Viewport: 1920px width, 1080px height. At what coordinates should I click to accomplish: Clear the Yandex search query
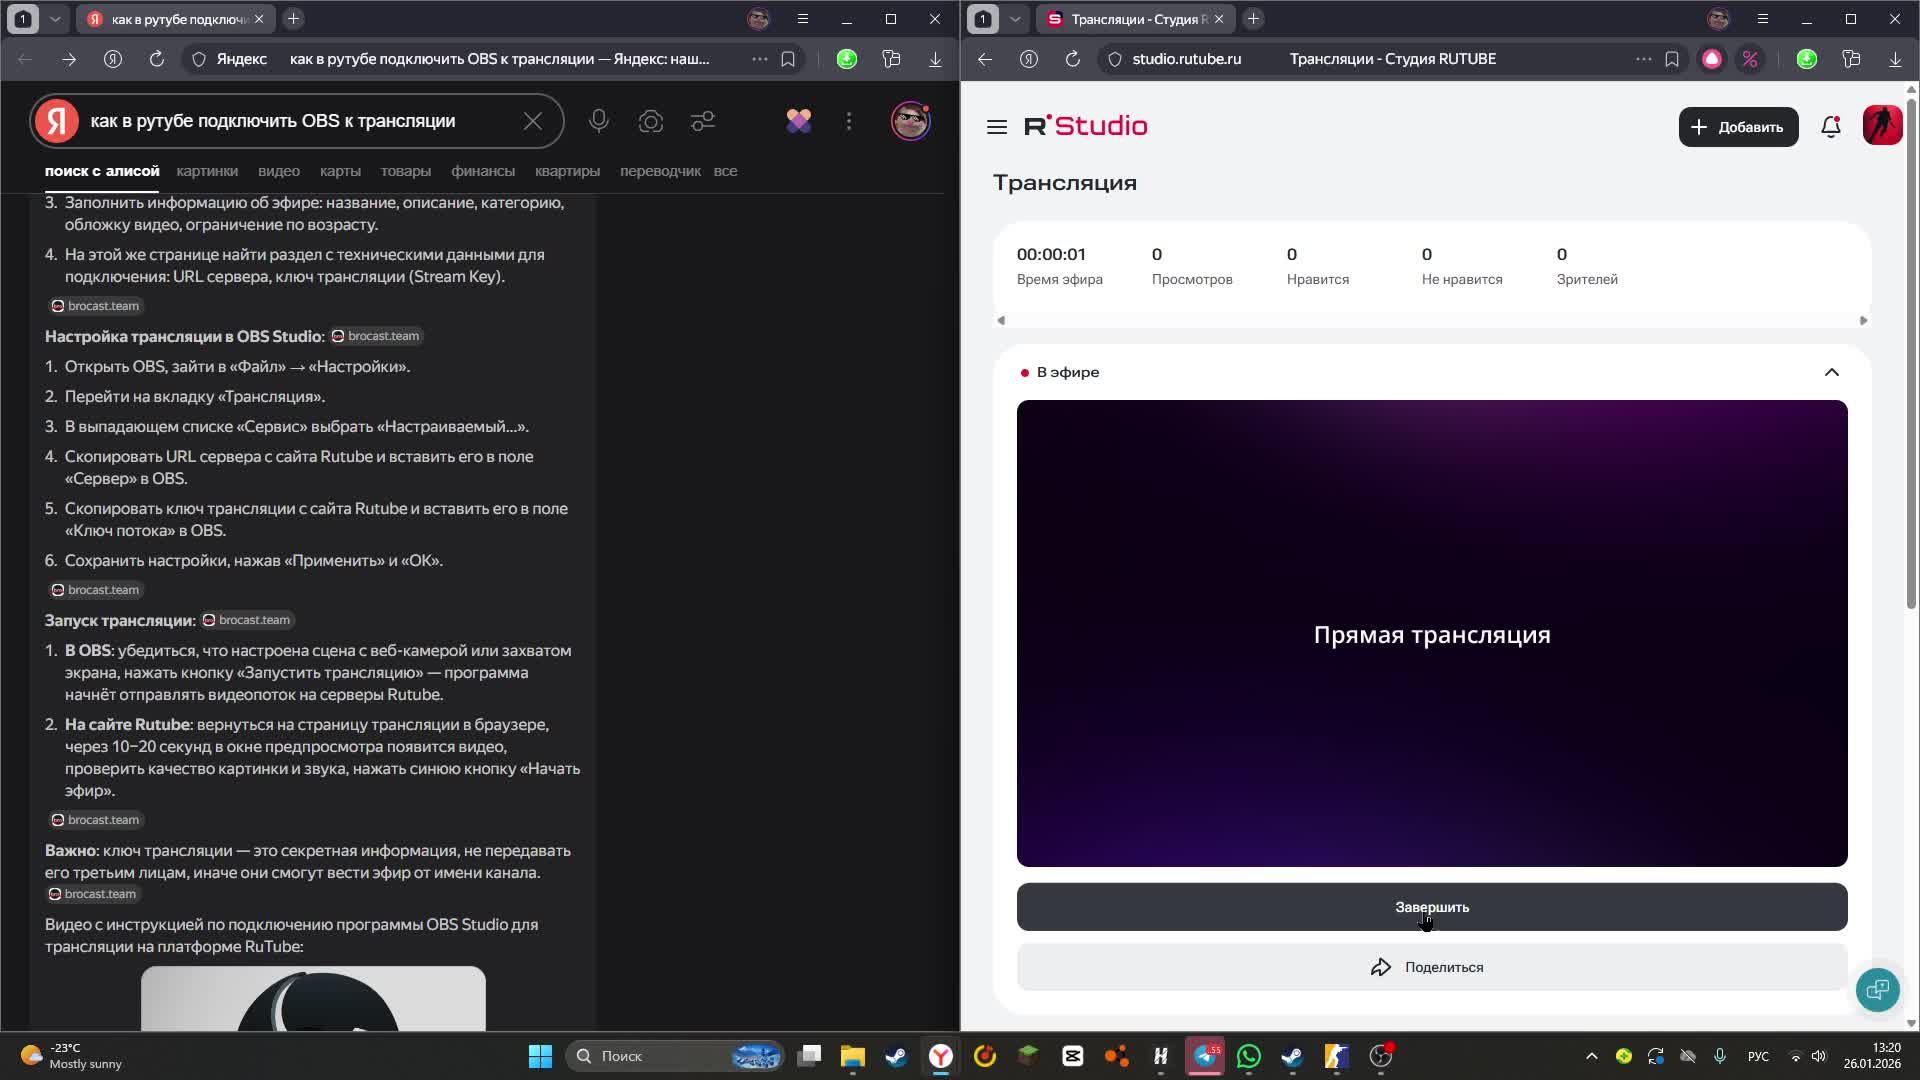point(533,121)
